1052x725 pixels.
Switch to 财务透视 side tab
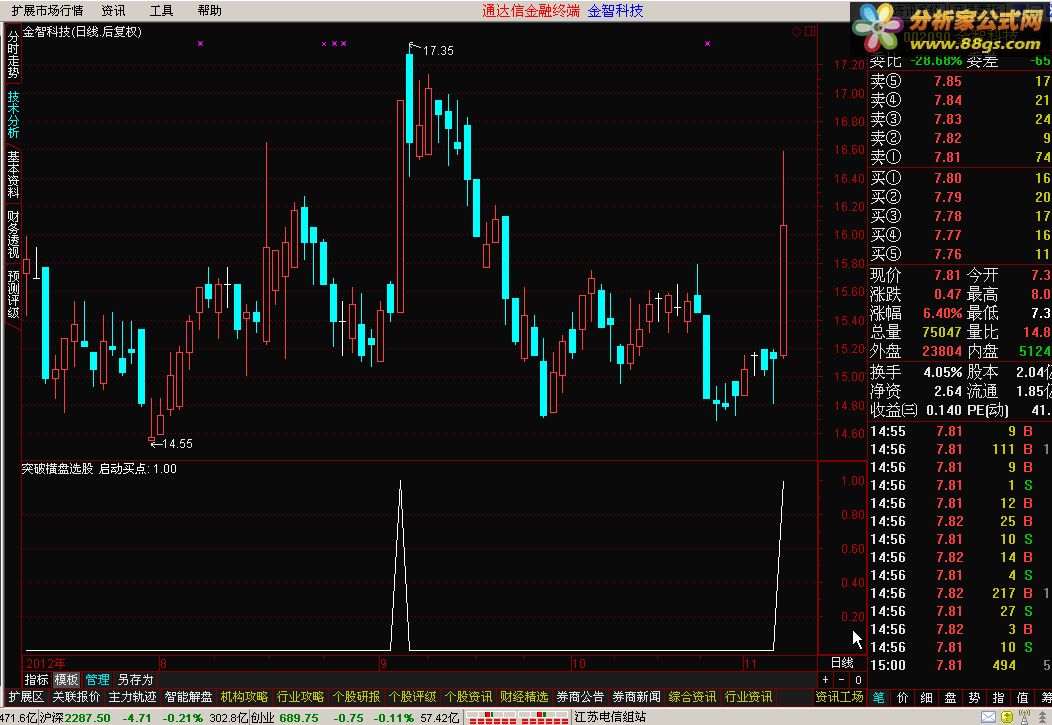click(x=13, y=235)
